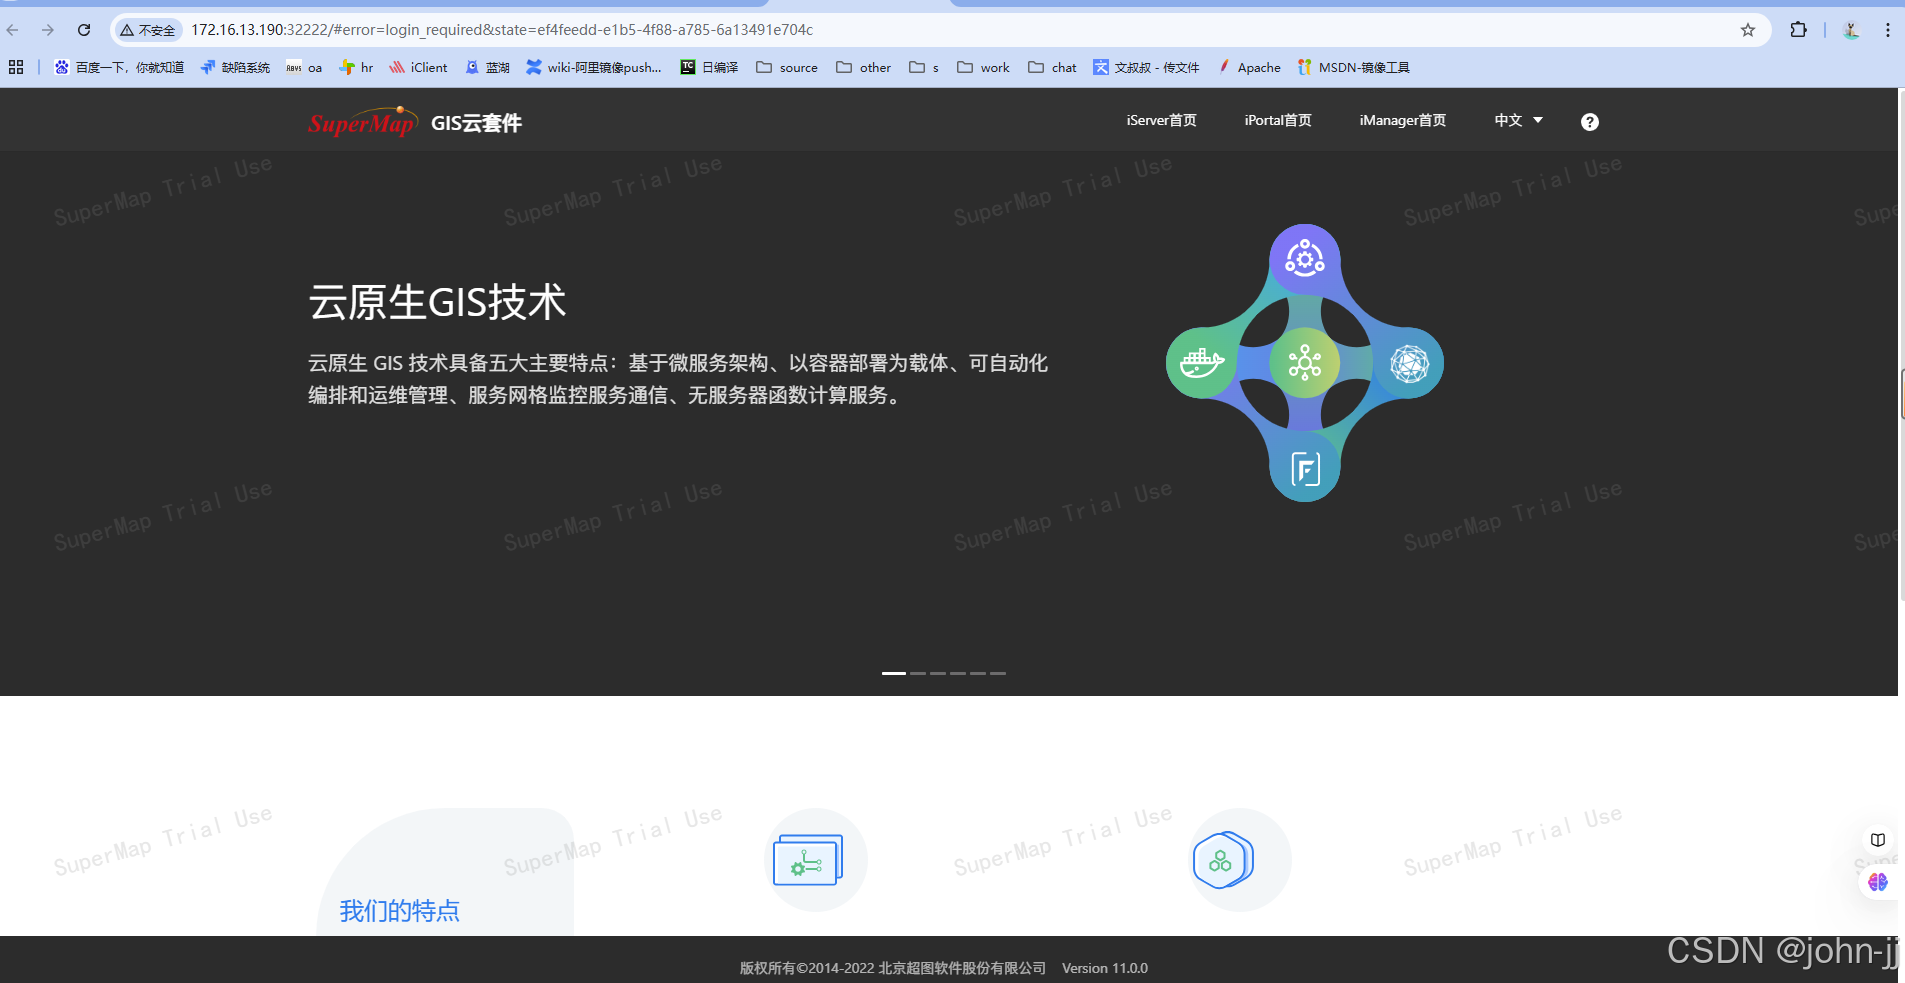Click the browser address bar URL
The image size is (1905, 983).
coord(502,30)
